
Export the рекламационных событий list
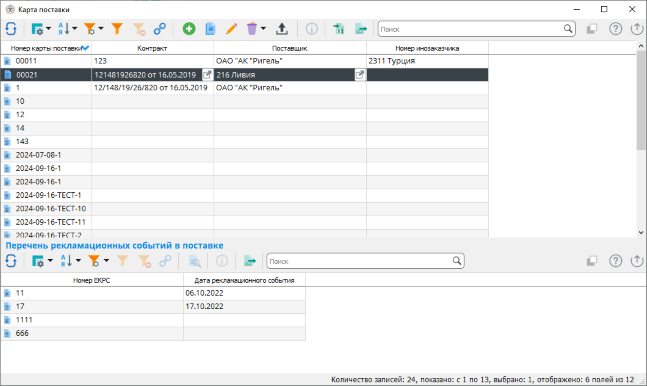coord(250,261)
